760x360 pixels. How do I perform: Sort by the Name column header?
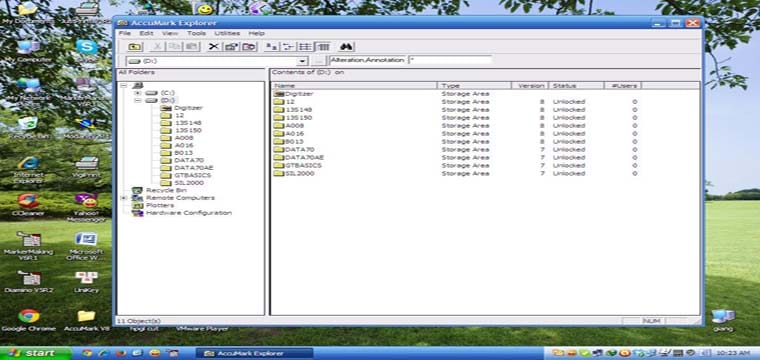(354, 86)
